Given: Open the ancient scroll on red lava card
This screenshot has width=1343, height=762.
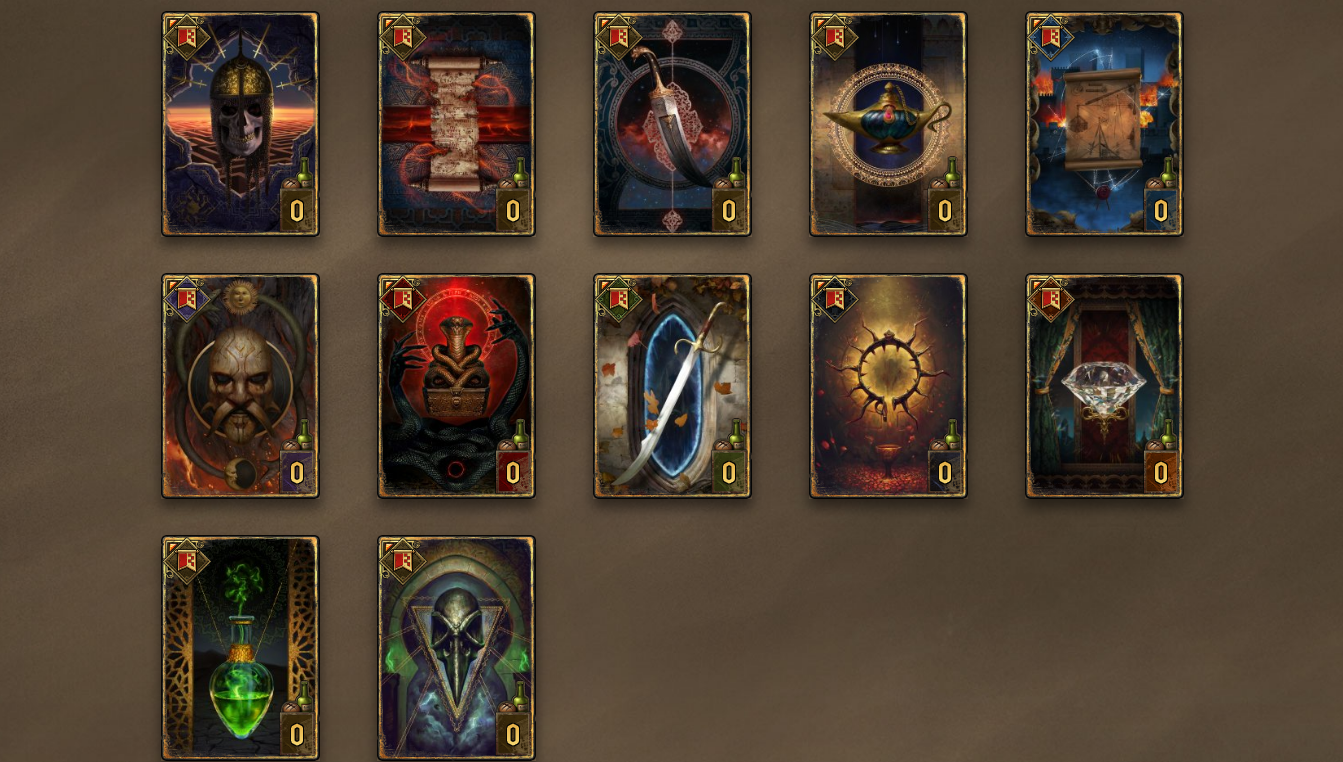Looking at the screenshot, I should 456,124.
